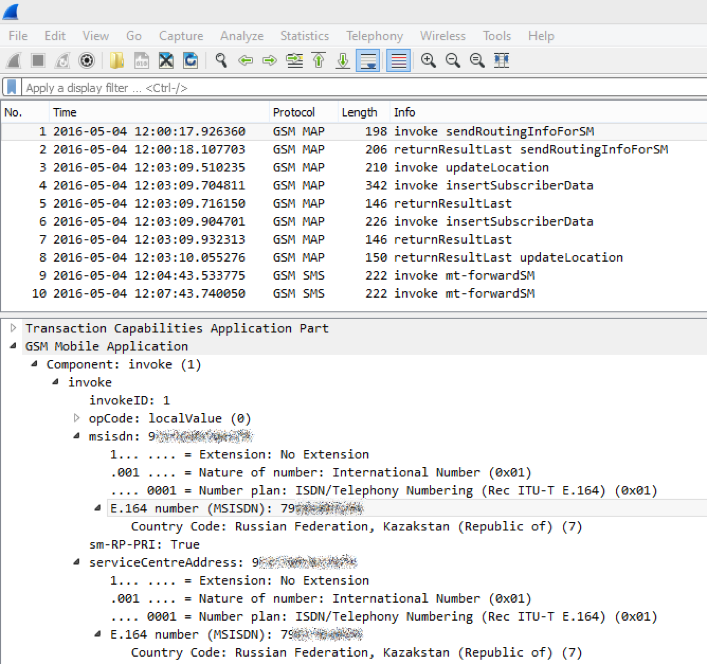Click the resize columns icon
This screenshot has width=707, height=664.
tap(501, 60)
